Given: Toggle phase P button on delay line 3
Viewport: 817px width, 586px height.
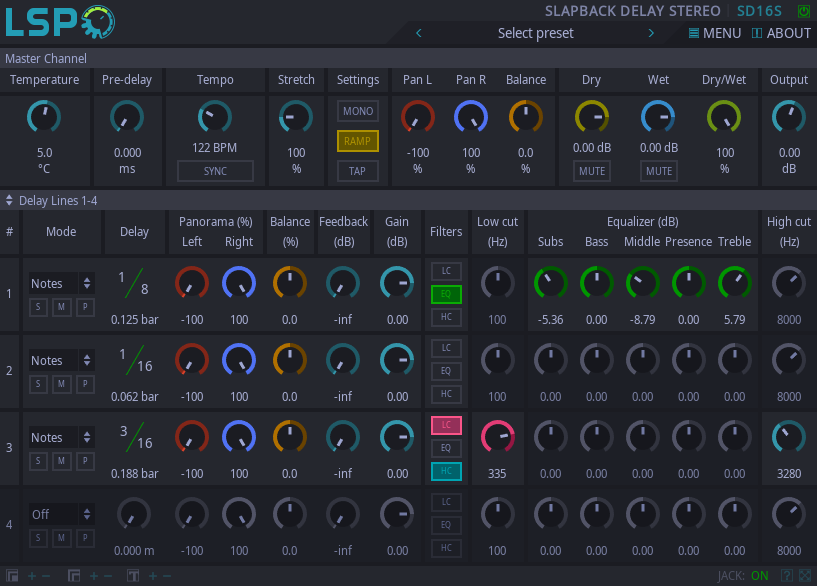Looking at the screenshot, I should pyautogui.click(x=86, y=461).
